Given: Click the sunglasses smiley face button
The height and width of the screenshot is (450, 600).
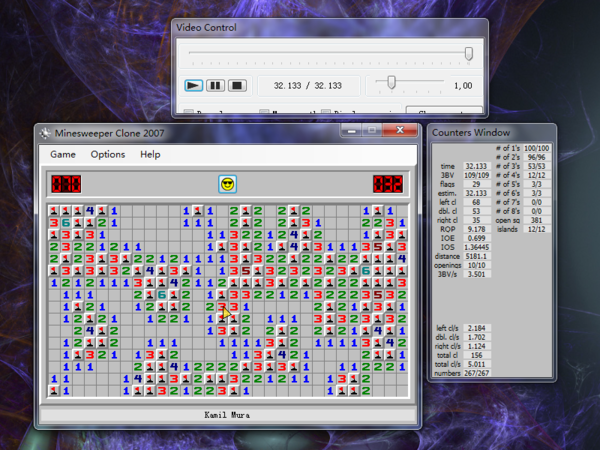Looking at the screenshot, I should point(227,184).
